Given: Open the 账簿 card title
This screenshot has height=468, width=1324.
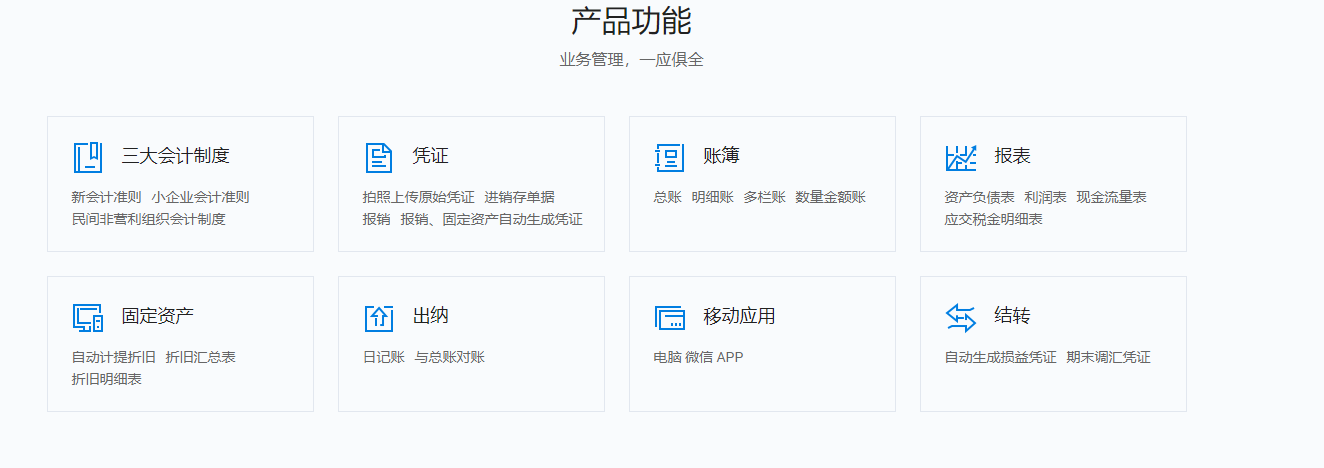Looking at the screenshot, I should (x=722, y=156).
